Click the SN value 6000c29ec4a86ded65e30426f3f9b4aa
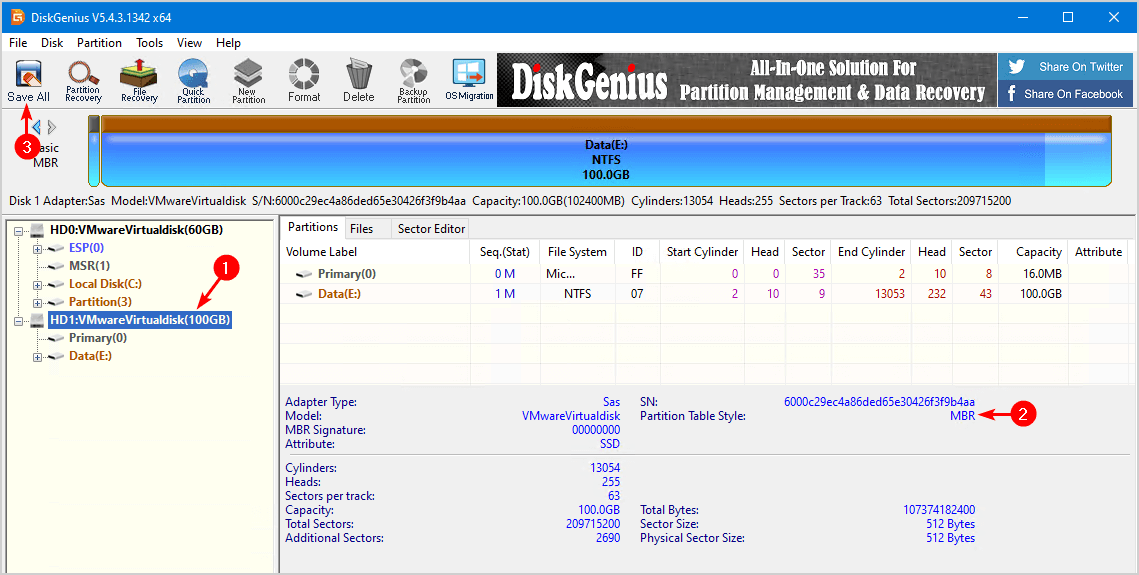 (879, 401)
